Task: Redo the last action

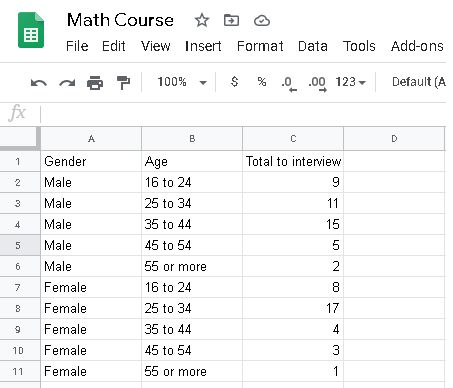Action: click(x=67, y=82)
